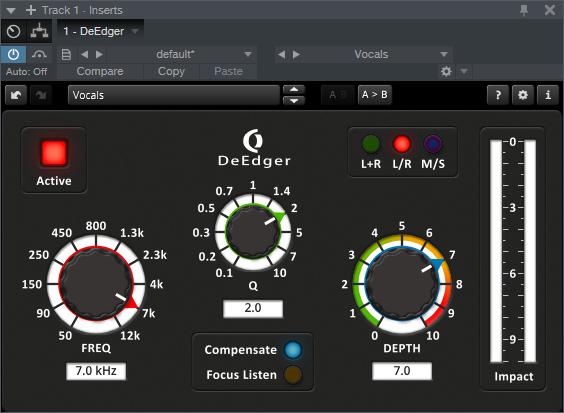Open the plugin Vocals preset field
Viewport: 564px width, 413px height.
point(173,95)
